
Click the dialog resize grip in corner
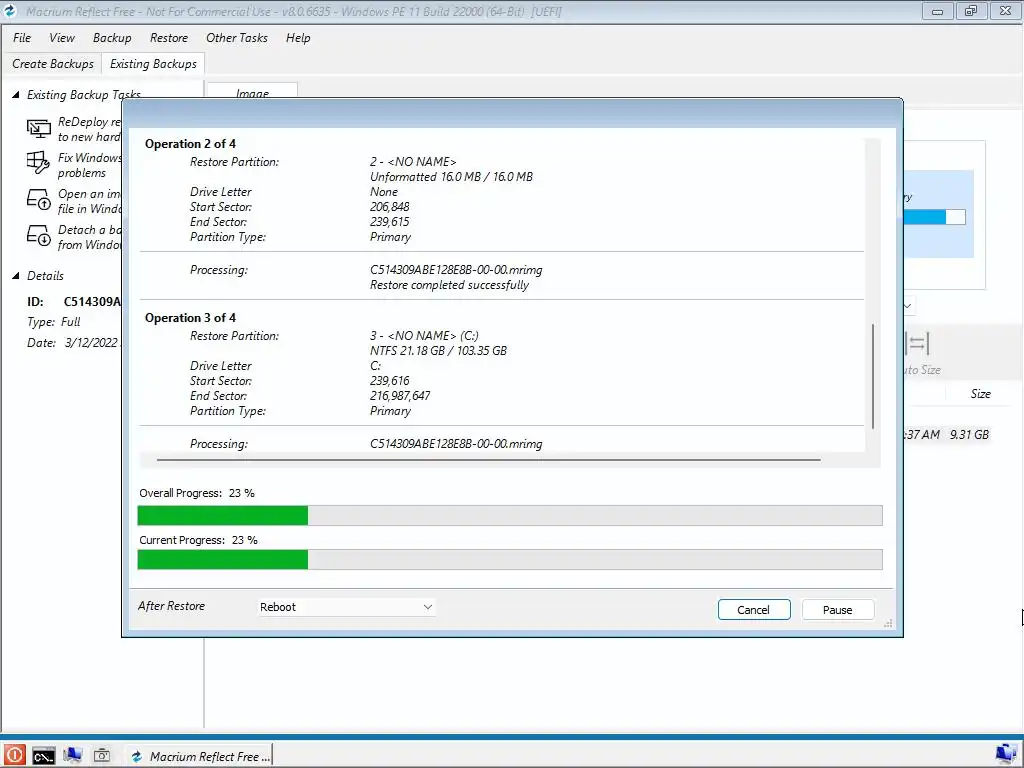(888, 624)
